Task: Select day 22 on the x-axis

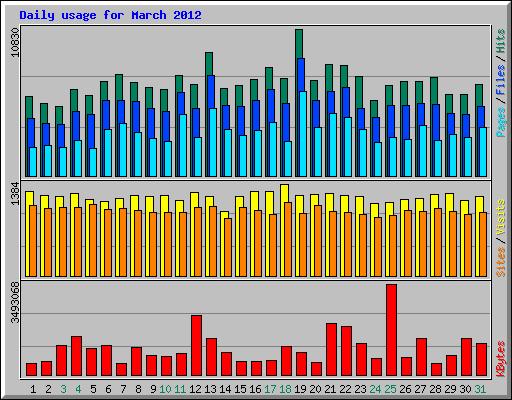Action: pos(345,389)
